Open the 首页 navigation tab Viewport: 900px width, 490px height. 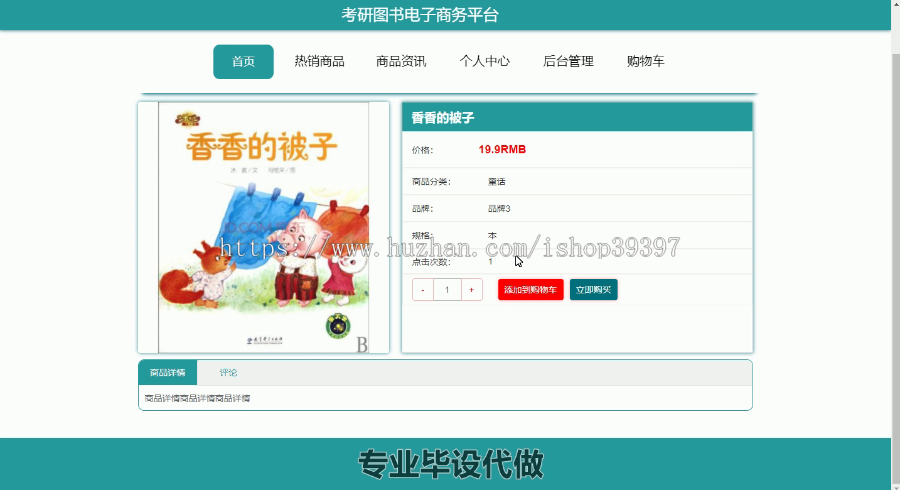coord(243,61)
